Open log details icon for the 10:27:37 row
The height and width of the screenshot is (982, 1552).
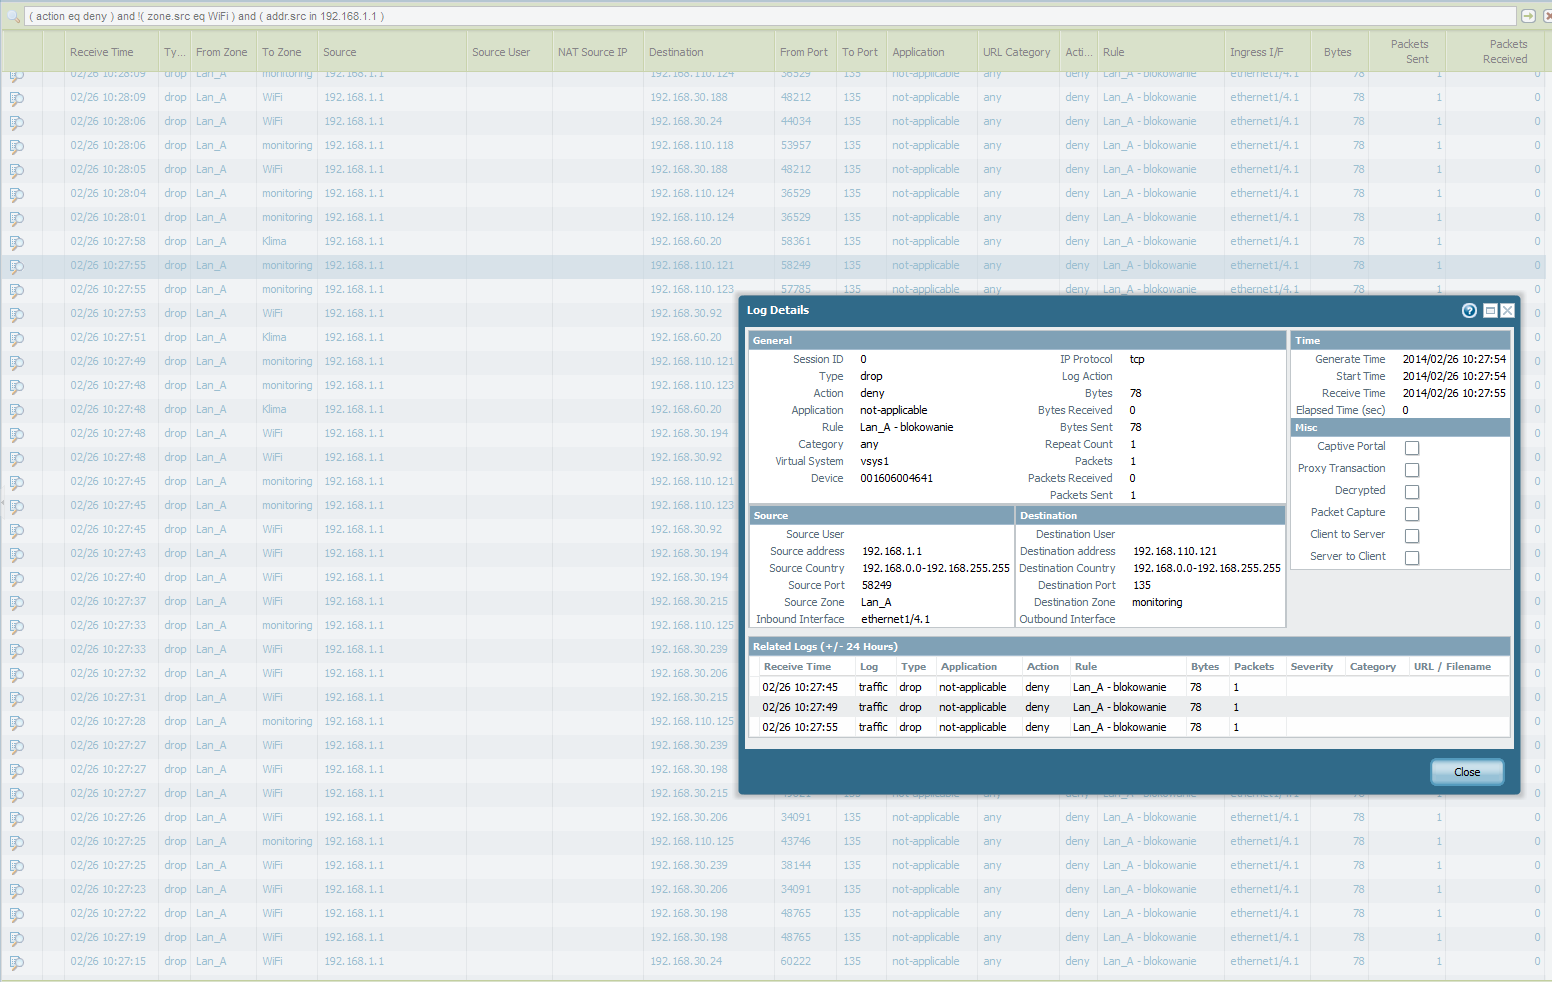[17, 602]
